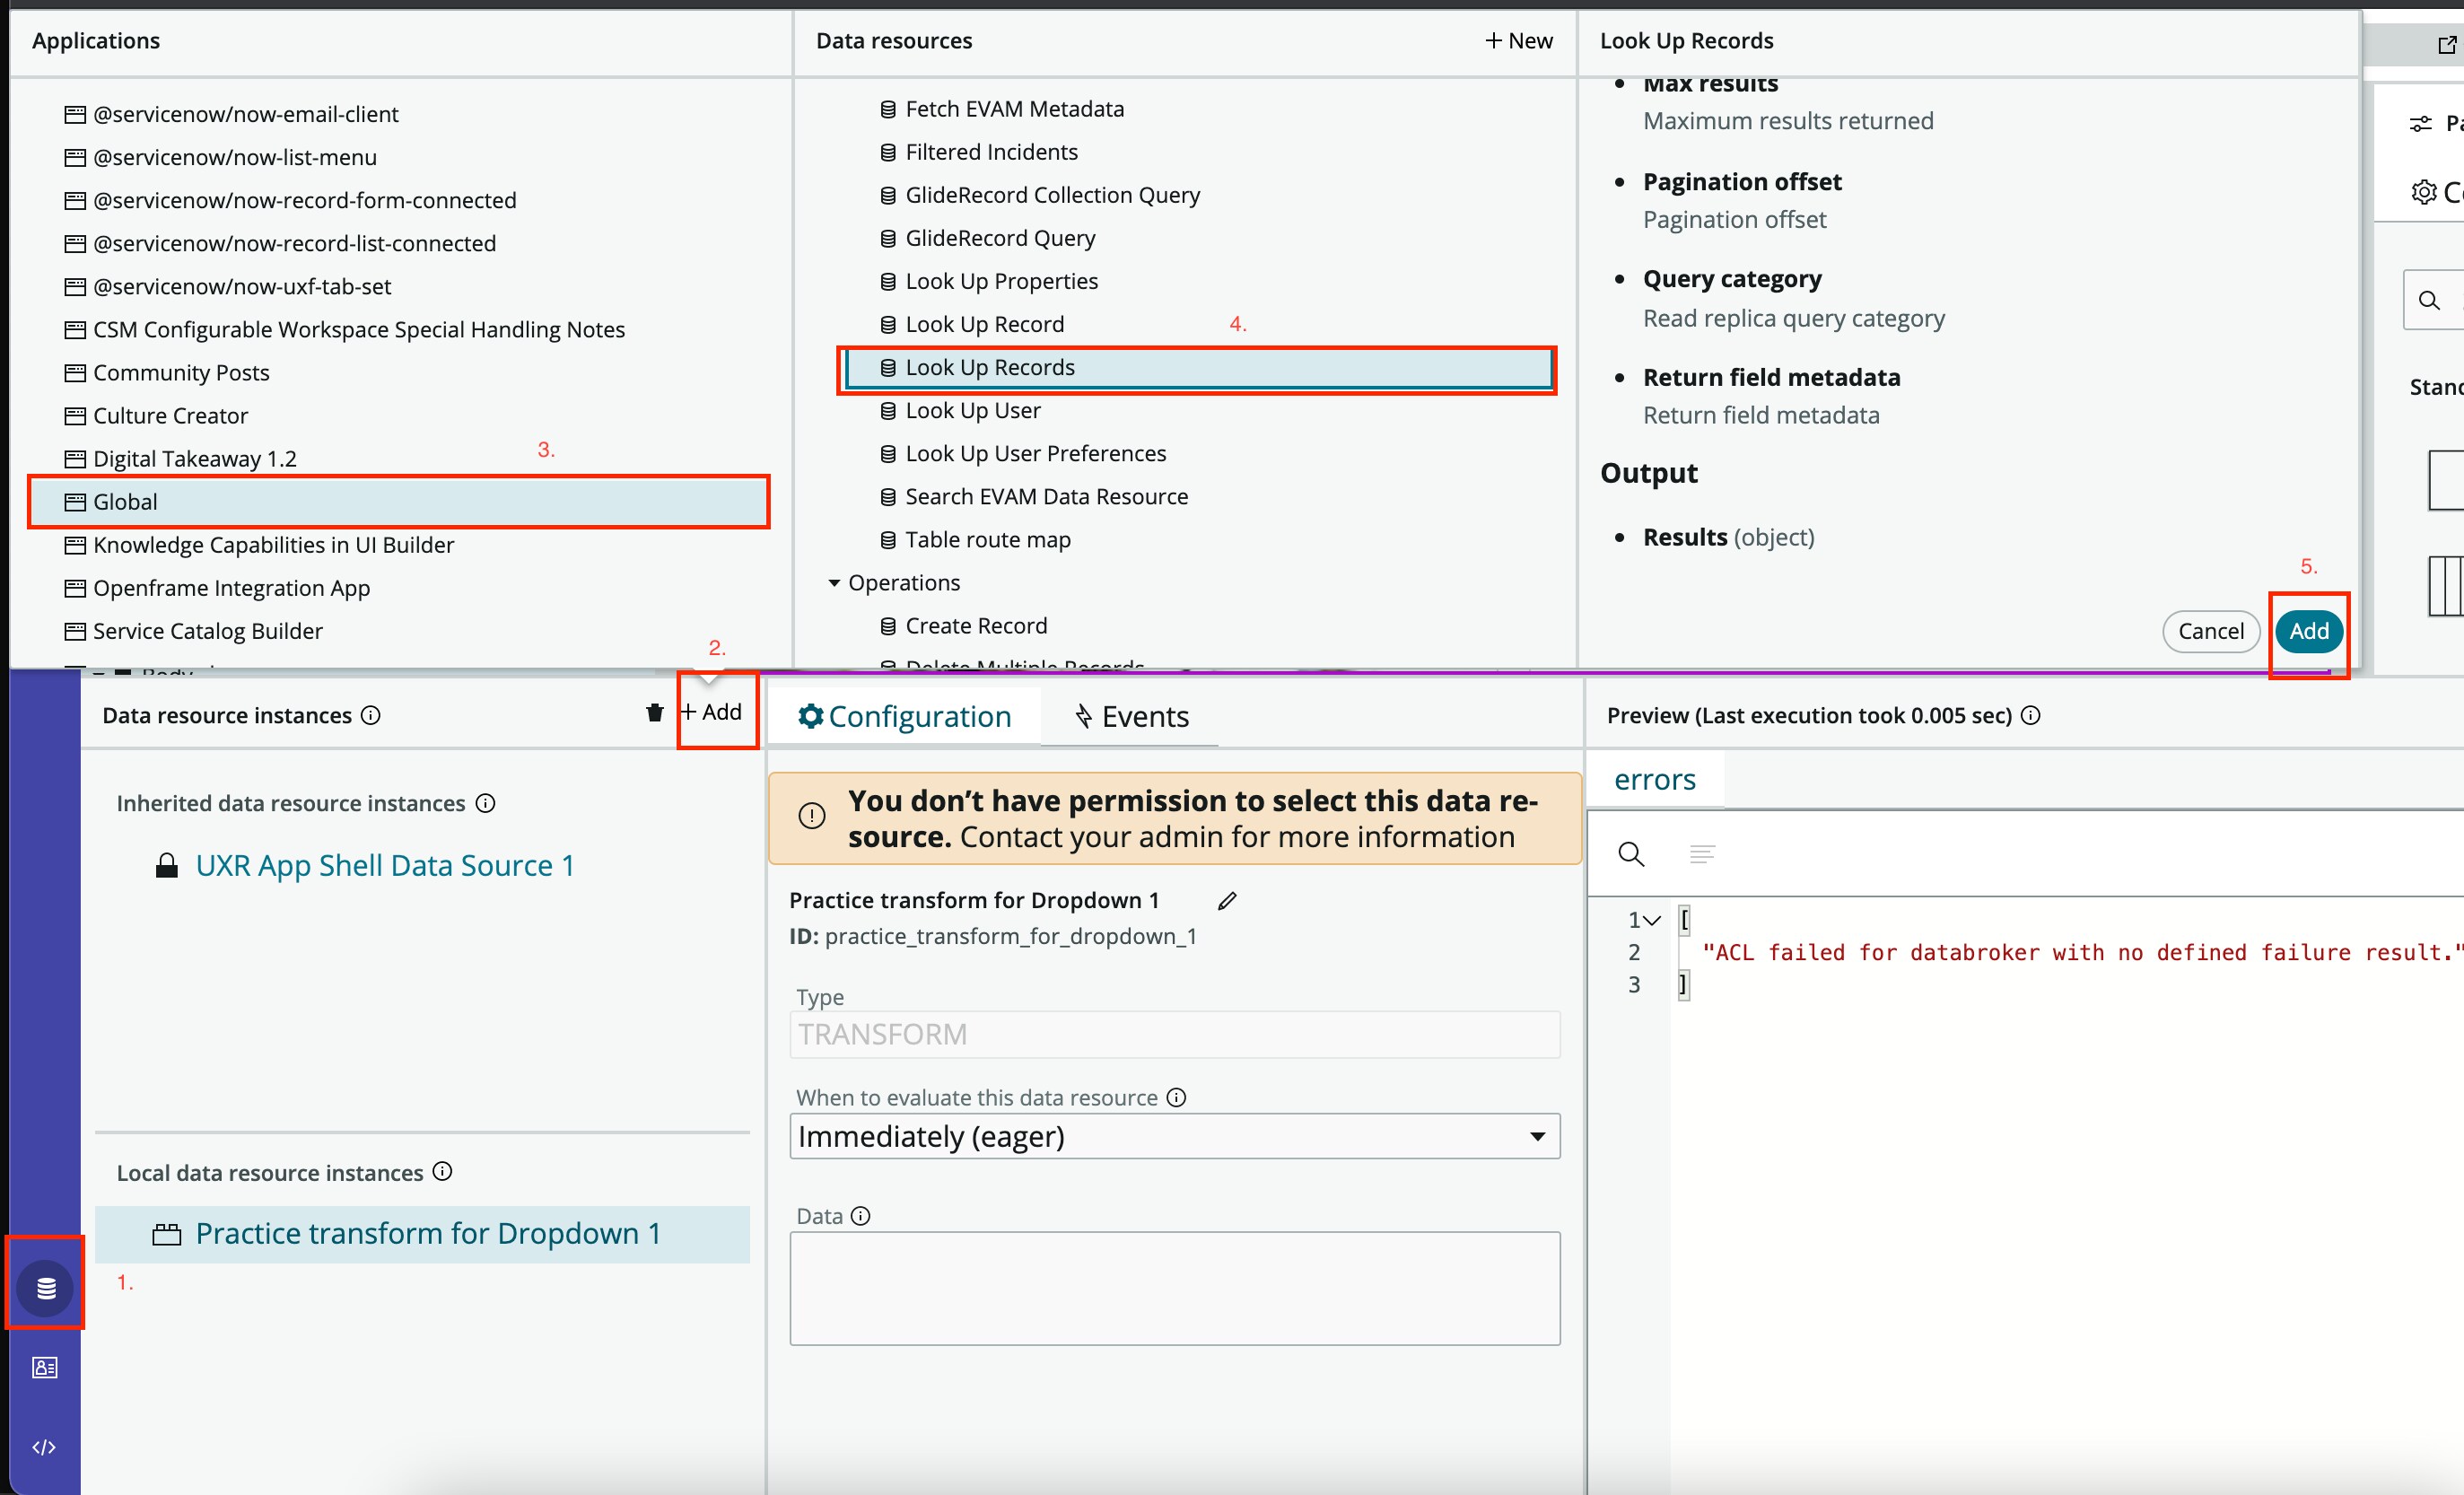The image size is (2464, 1495).
Task: Open the external link icon at top right
Action: [2447, 44]
